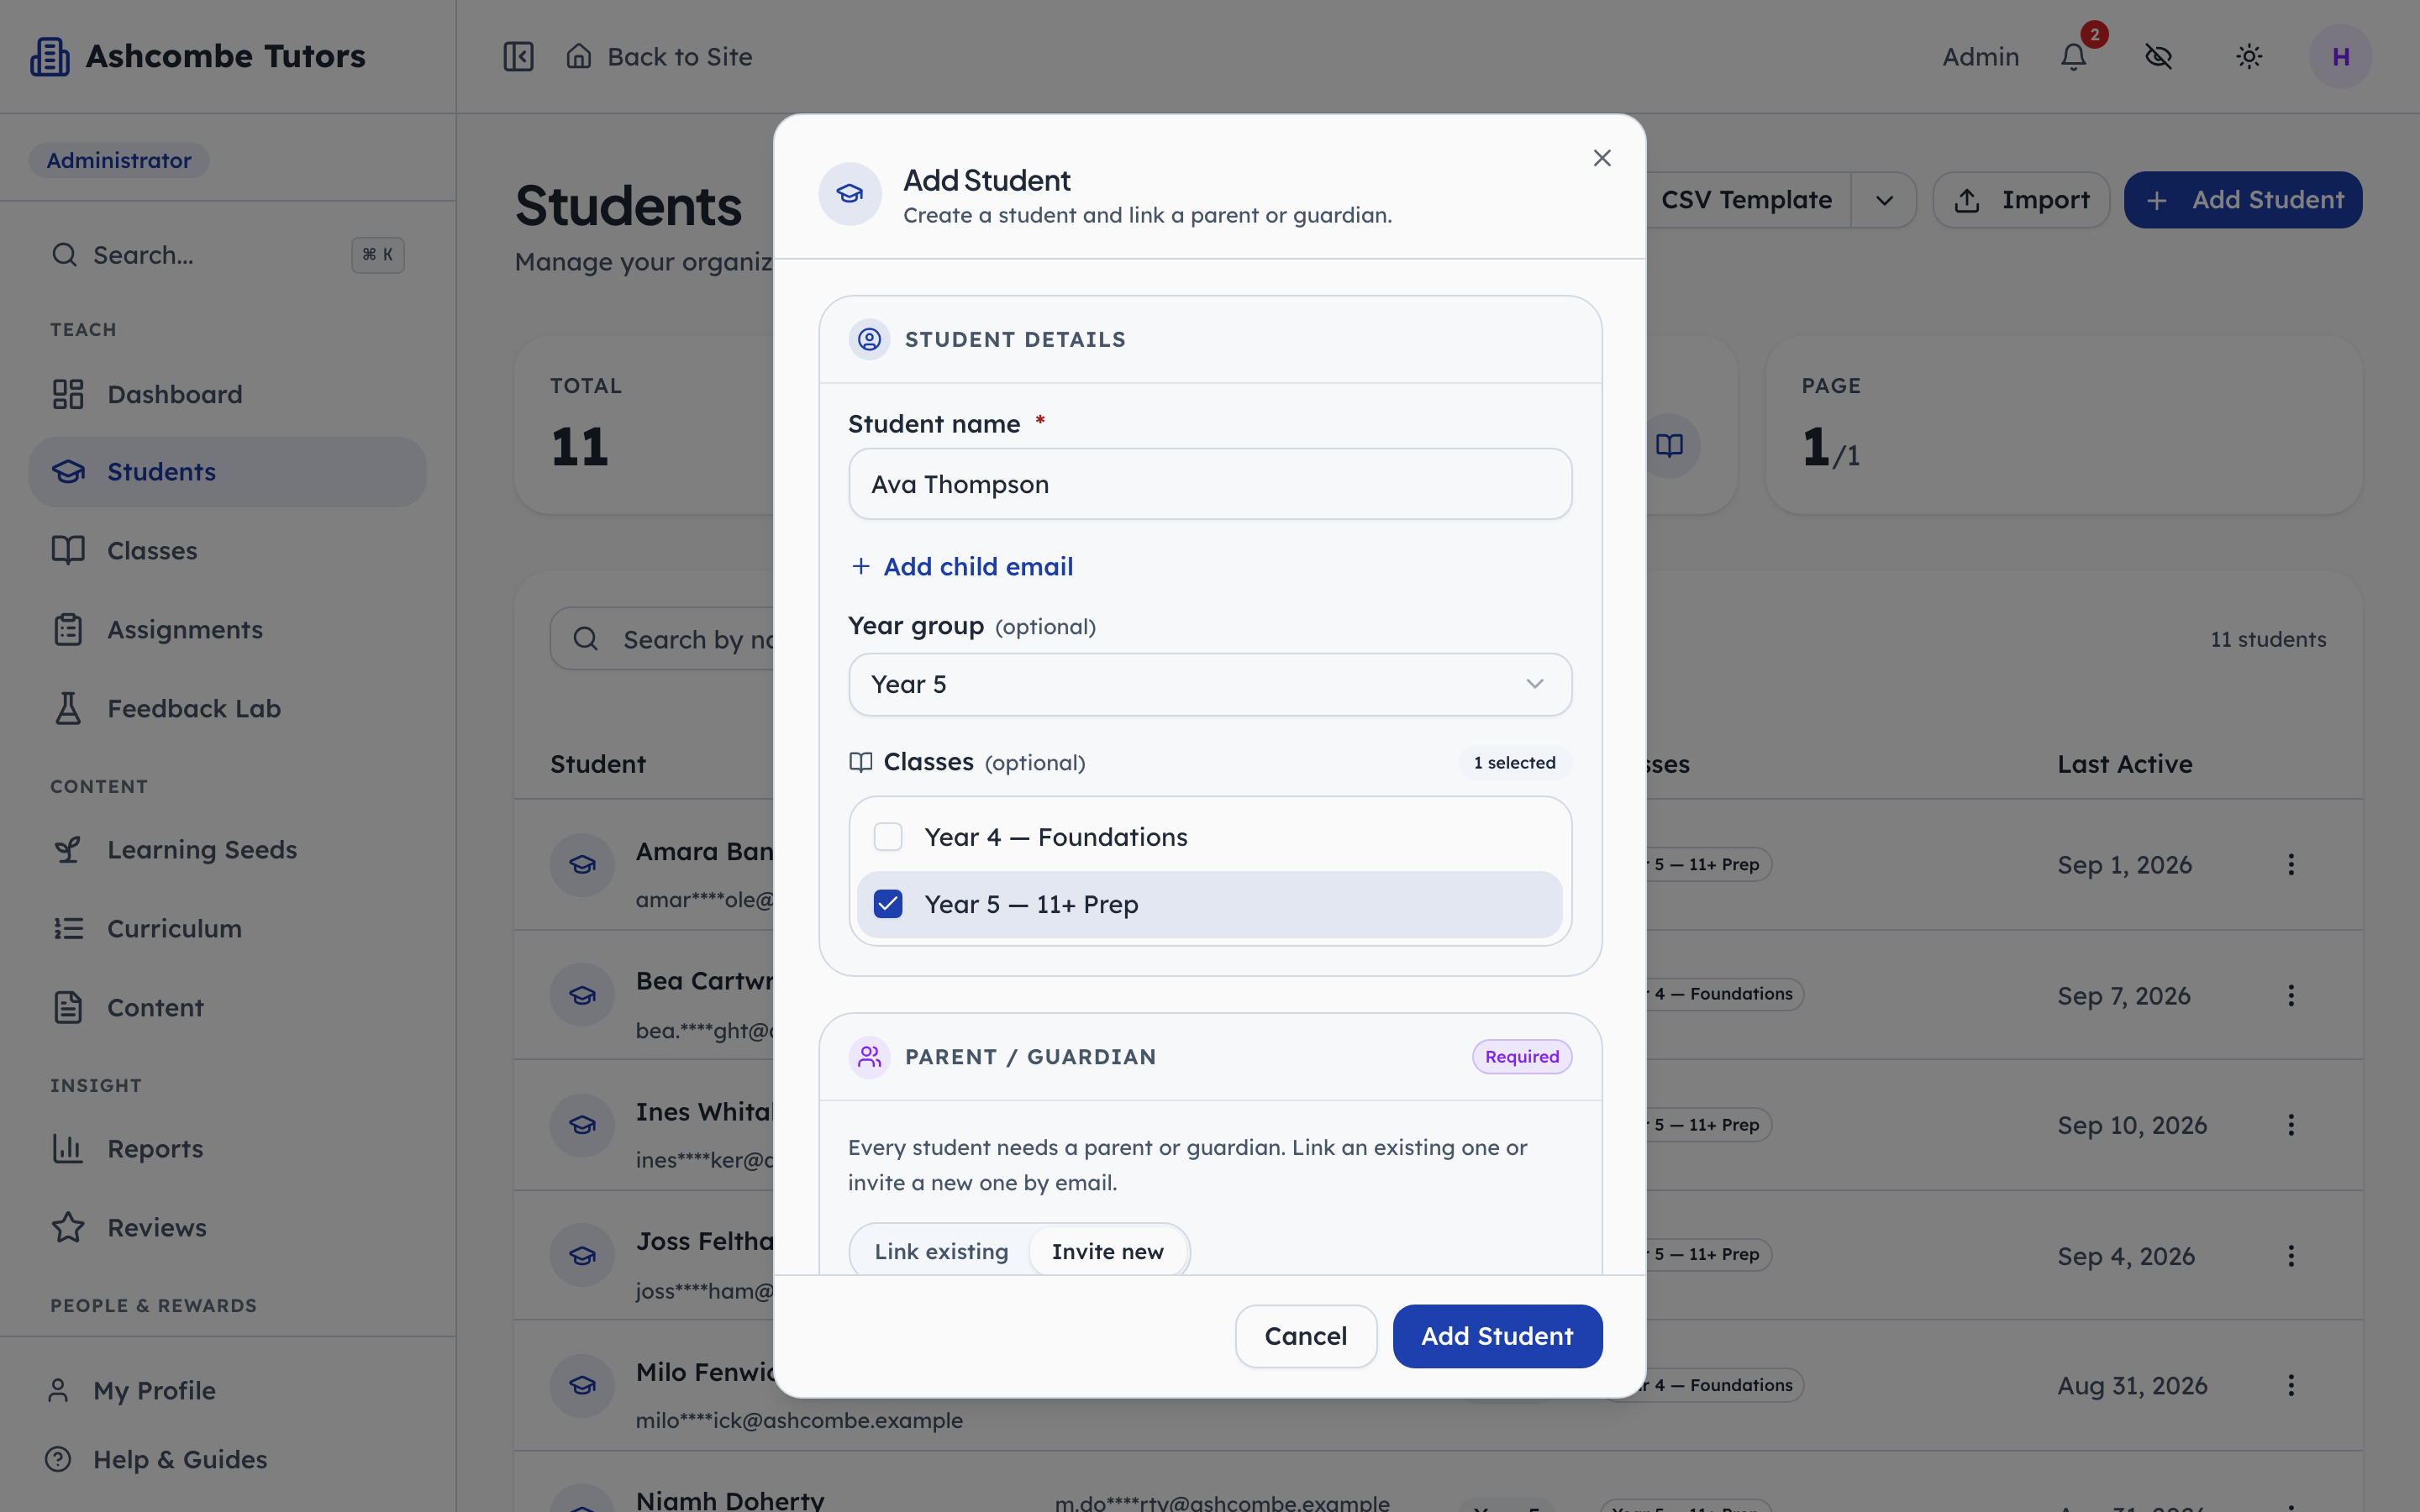Viewport: 2420px width, 1512px height.
Task: Click the H user avatar
Action: [2340, 57]
